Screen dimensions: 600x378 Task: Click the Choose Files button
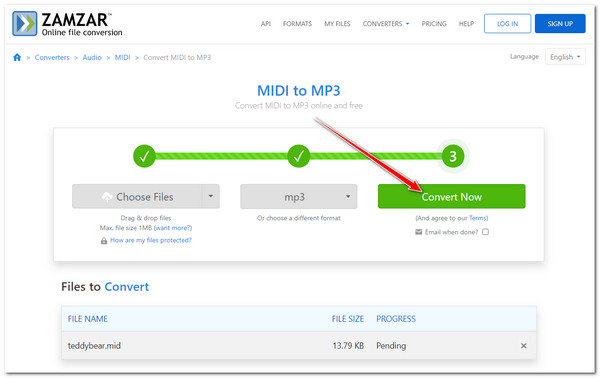[x=137, y=196]
